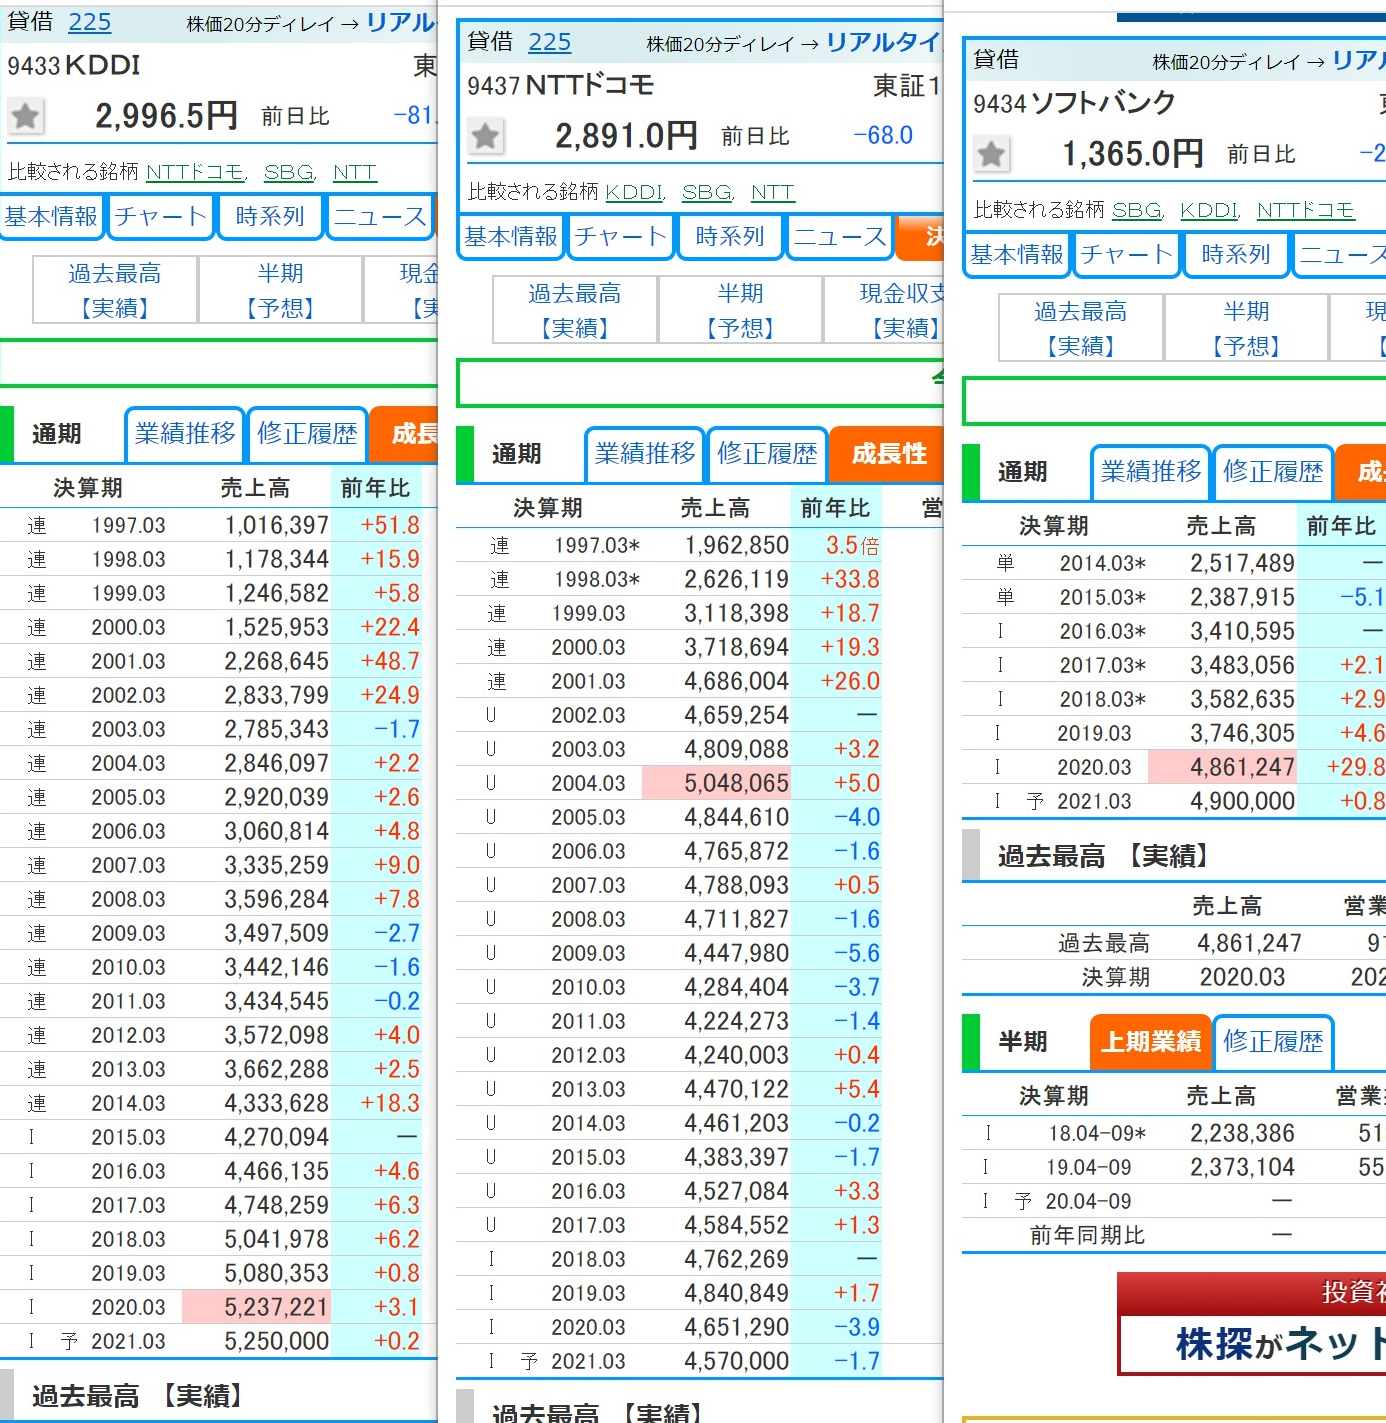Open the 225 link in the KDDI panel
The height and width of the screenshot is (1423, 1386).
click(89, 22)
